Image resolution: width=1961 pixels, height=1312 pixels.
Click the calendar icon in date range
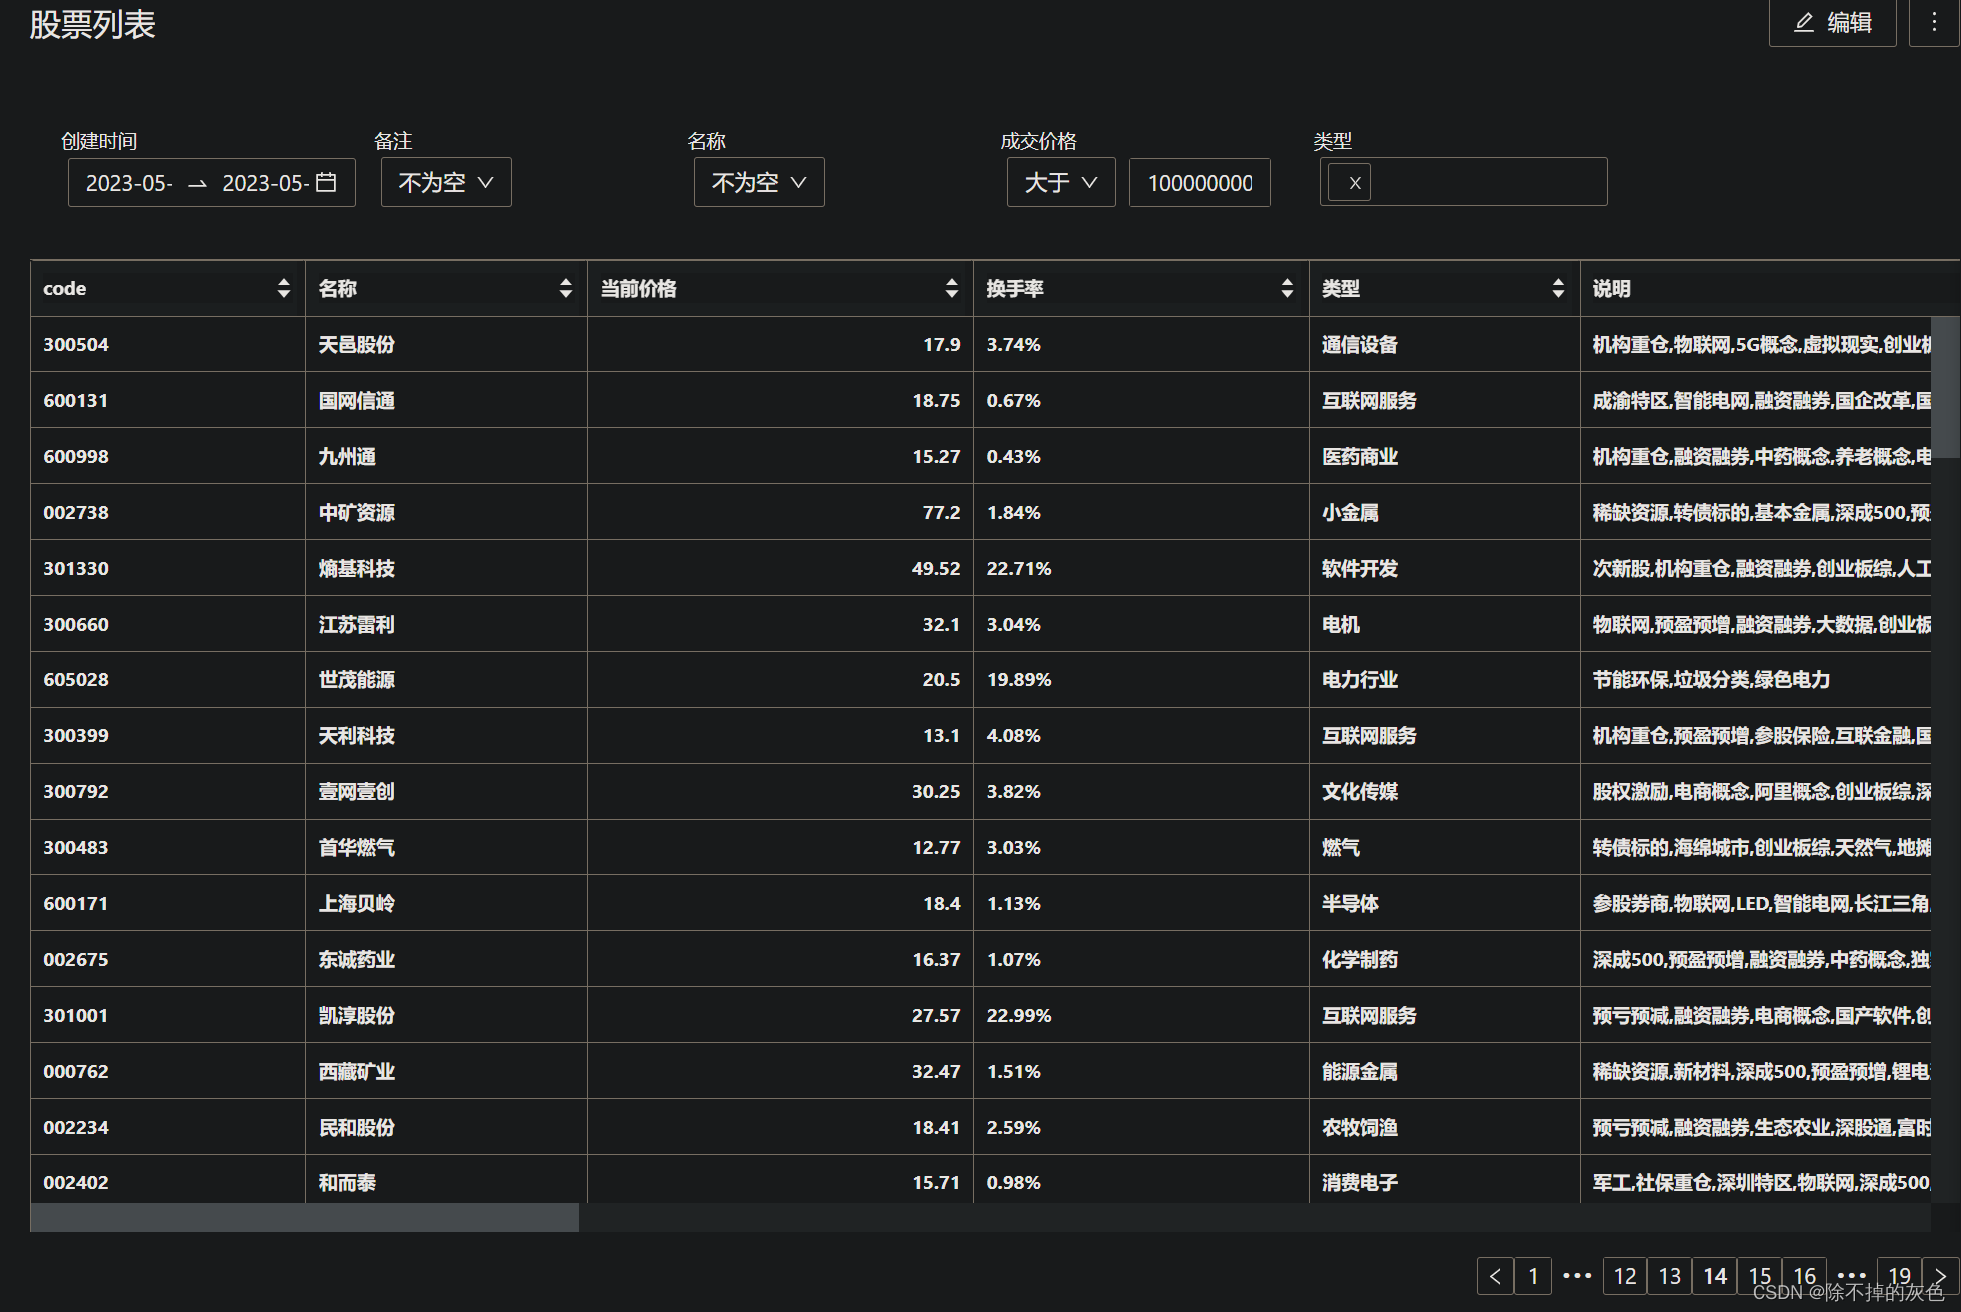click(x=326, y=182)
